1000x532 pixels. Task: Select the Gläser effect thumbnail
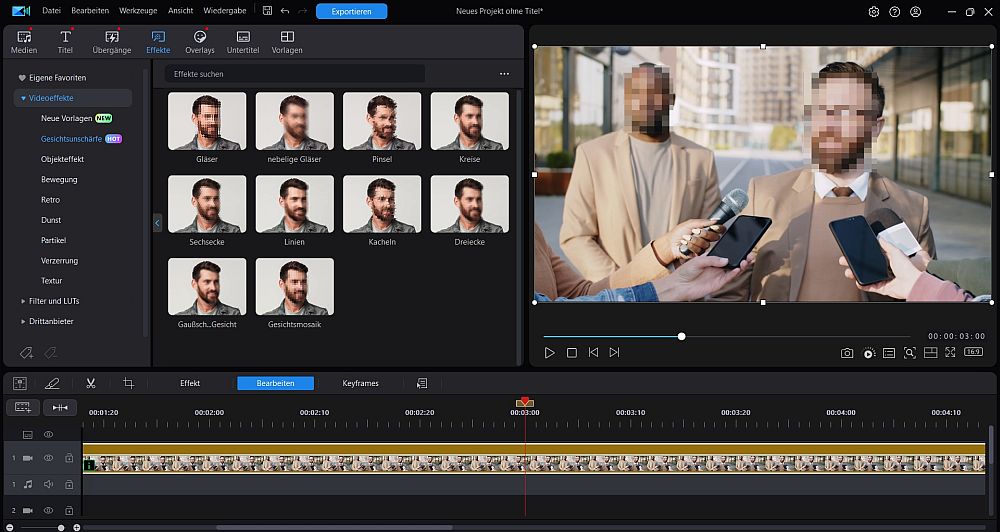point(207,121)
